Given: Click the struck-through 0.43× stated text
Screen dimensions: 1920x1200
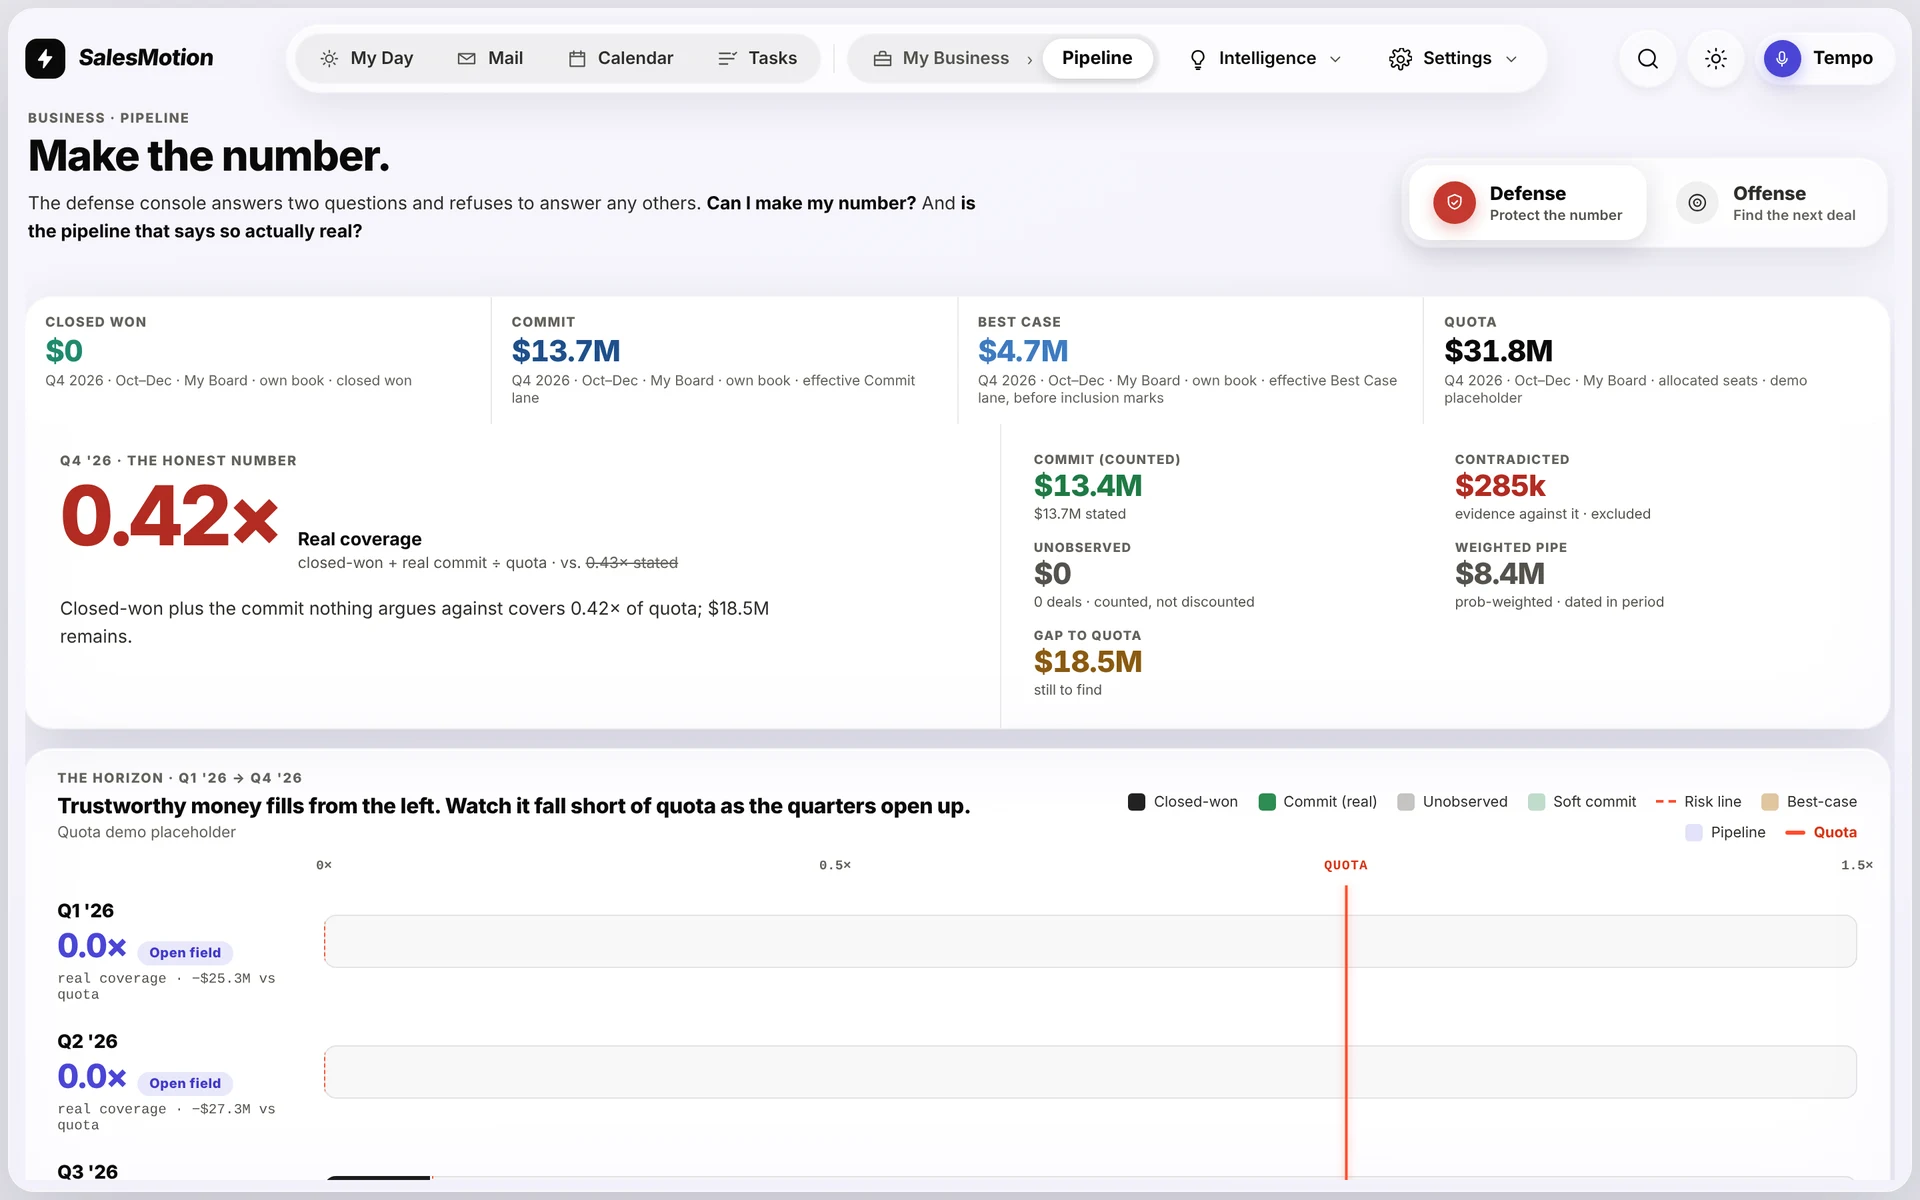Looking at the screenshot, I should 631,563.
